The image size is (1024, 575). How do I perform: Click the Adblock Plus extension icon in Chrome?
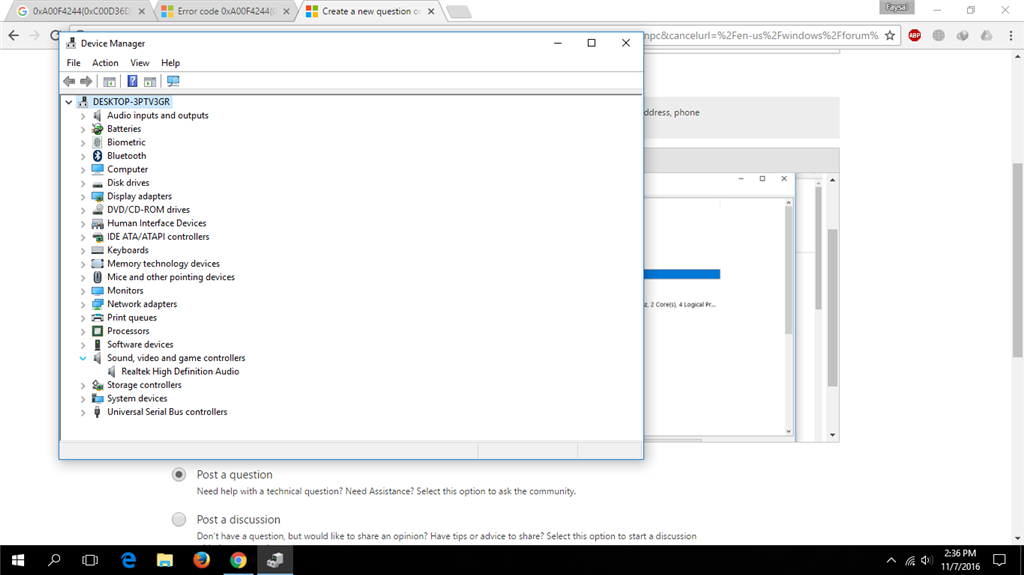[914, 35]
